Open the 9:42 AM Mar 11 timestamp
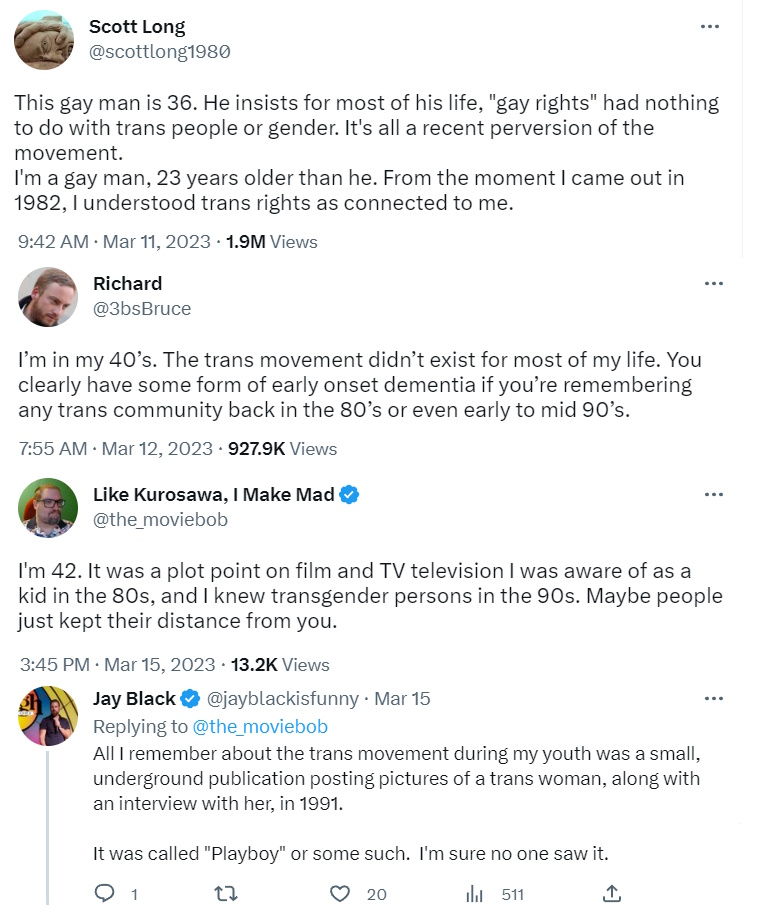This screenshot has width=758, height=916. [115, 241]
